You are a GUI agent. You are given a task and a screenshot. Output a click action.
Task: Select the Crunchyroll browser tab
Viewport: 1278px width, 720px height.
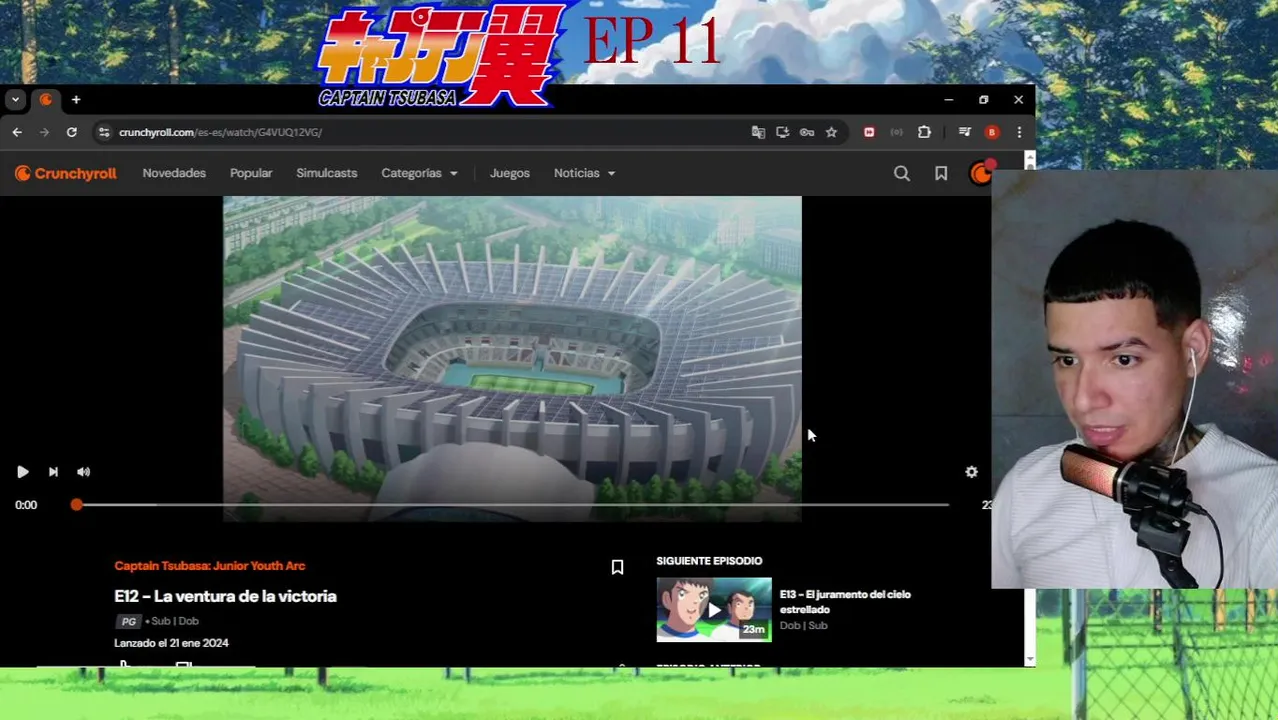coord(45,100)
